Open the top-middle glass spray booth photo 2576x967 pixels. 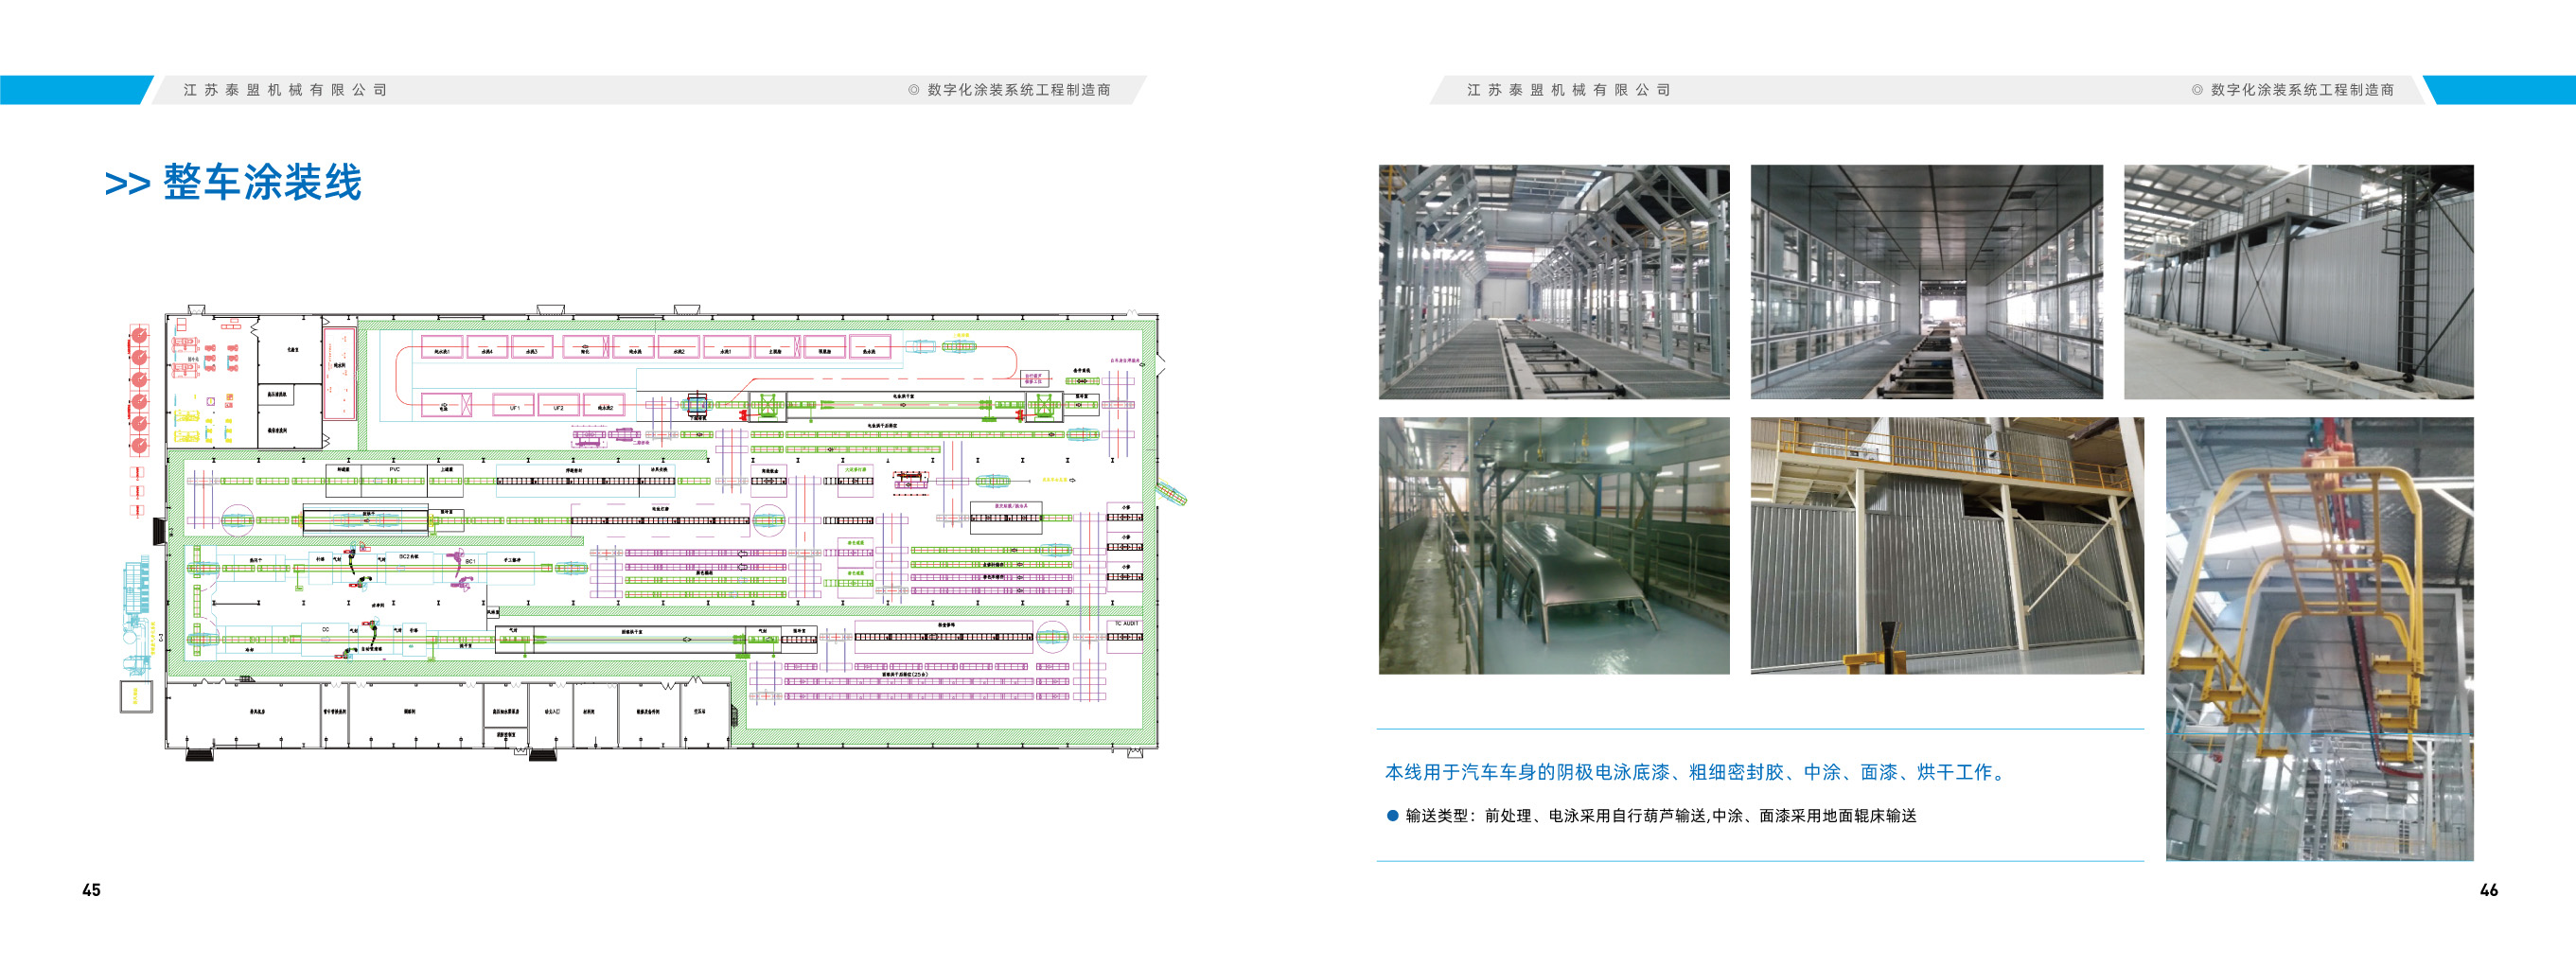pos(1926,282)
